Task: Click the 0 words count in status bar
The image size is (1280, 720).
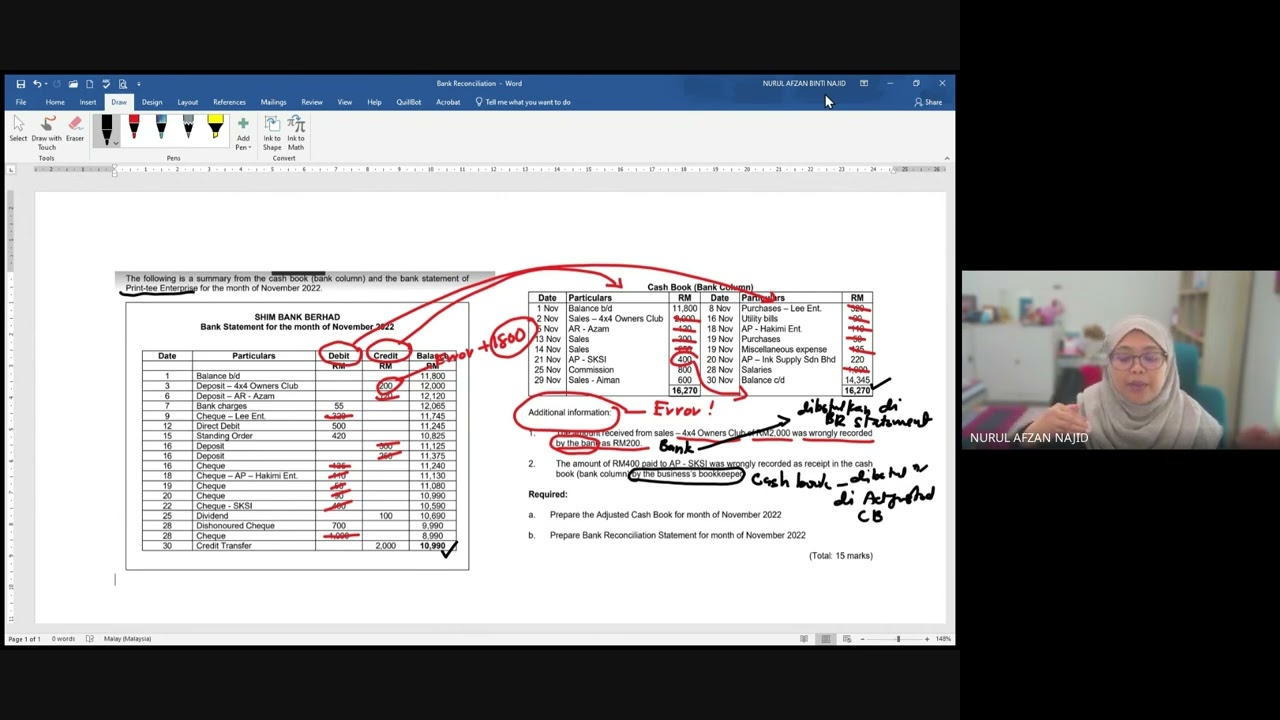Action: tap(64, 639)
